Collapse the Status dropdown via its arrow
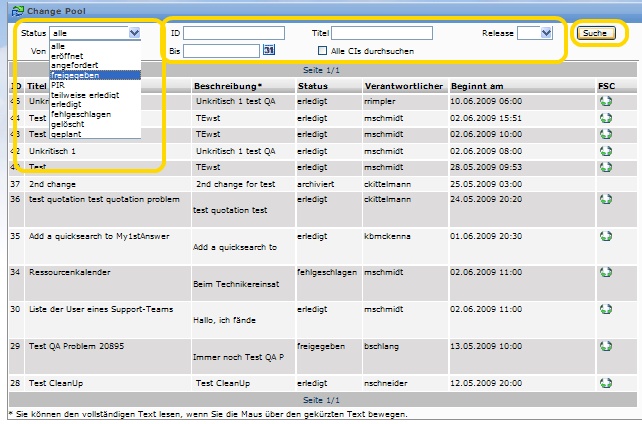This screenshot has width=642, height=424. (135, 33)
